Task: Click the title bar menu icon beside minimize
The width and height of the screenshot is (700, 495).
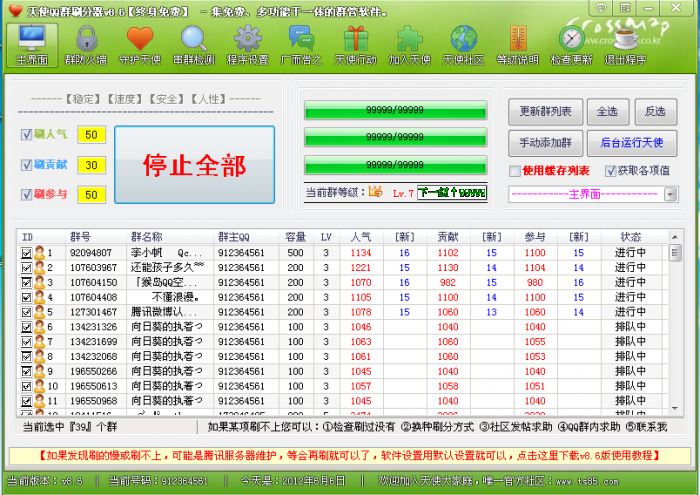Action: [x=625, y=8]
